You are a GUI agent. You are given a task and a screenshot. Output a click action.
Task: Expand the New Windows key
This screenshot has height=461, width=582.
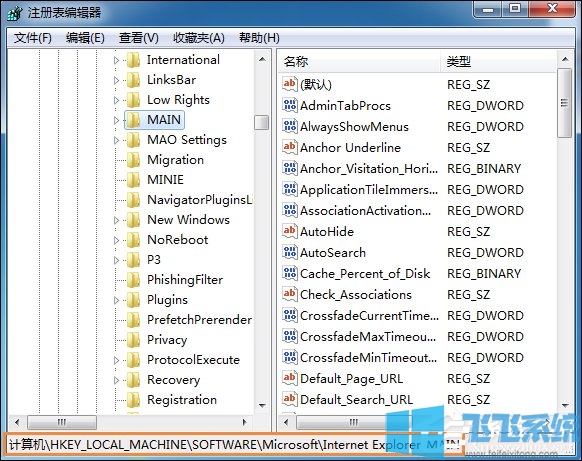(x=116, y=220)
